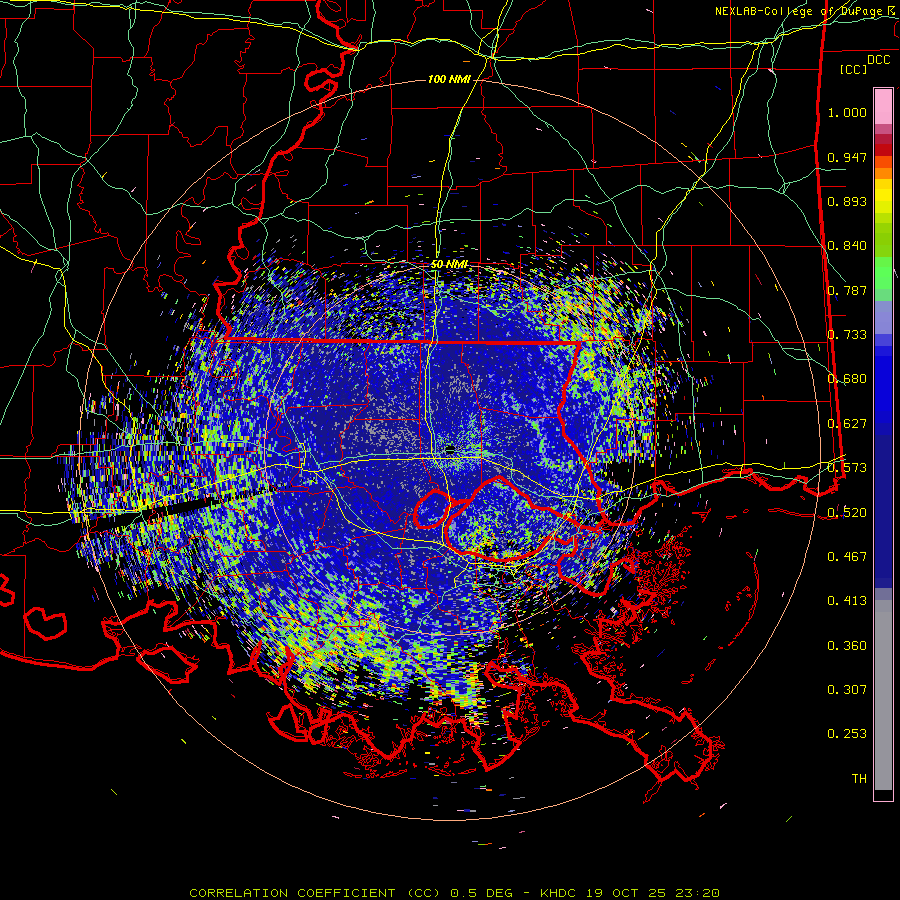This screenshot has height=900, width=900.
Task: Click the 0.680 legend value
Action: (x=847, y=379)
